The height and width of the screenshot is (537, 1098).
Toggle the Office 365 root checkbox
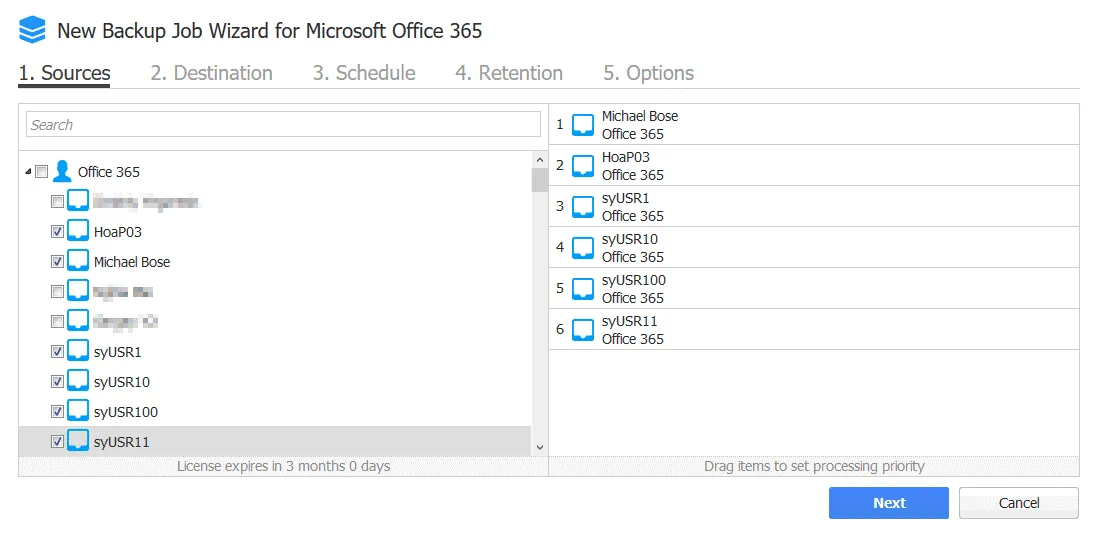click(41, 172)
